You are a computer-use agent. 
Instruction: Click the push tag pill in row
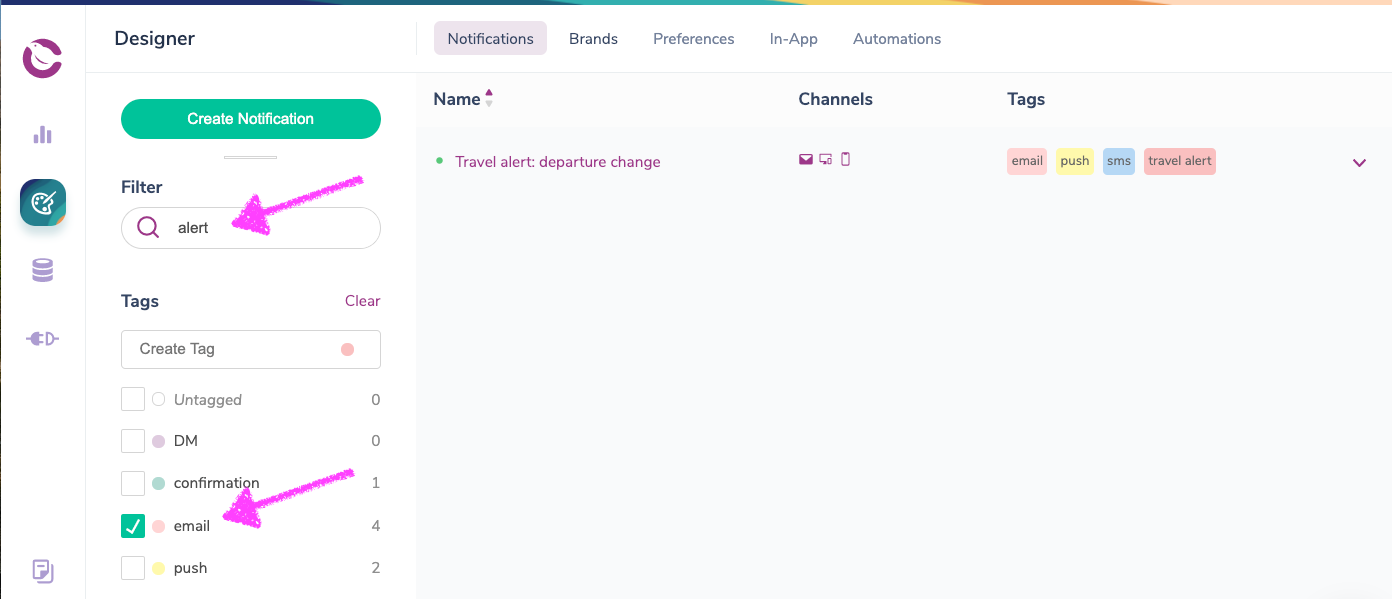pyautogui.click(x=1075, y=161)
